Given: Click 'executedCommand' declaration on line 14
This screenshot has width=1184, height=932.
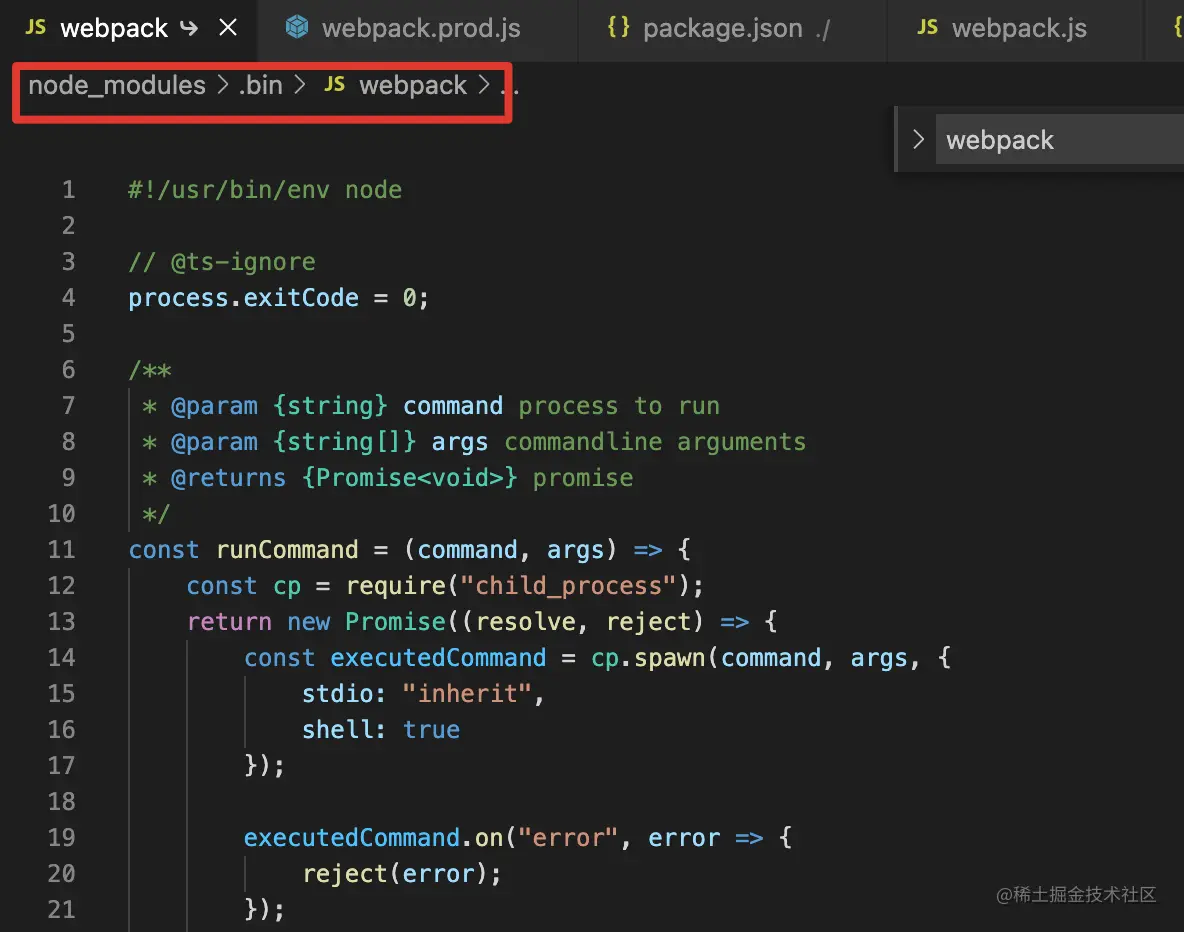Looking at the screenshot, I should (x=438, y=657).
